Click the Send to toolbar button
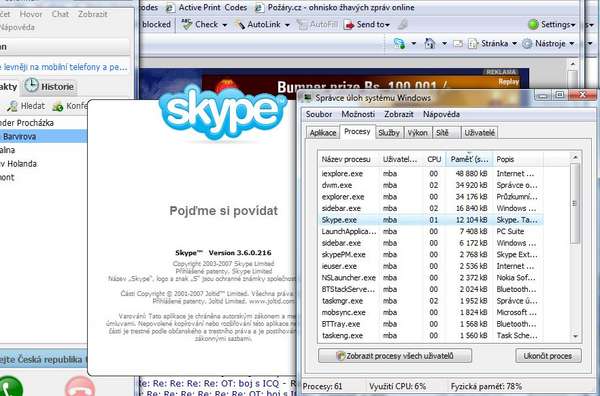 [367, 24]
